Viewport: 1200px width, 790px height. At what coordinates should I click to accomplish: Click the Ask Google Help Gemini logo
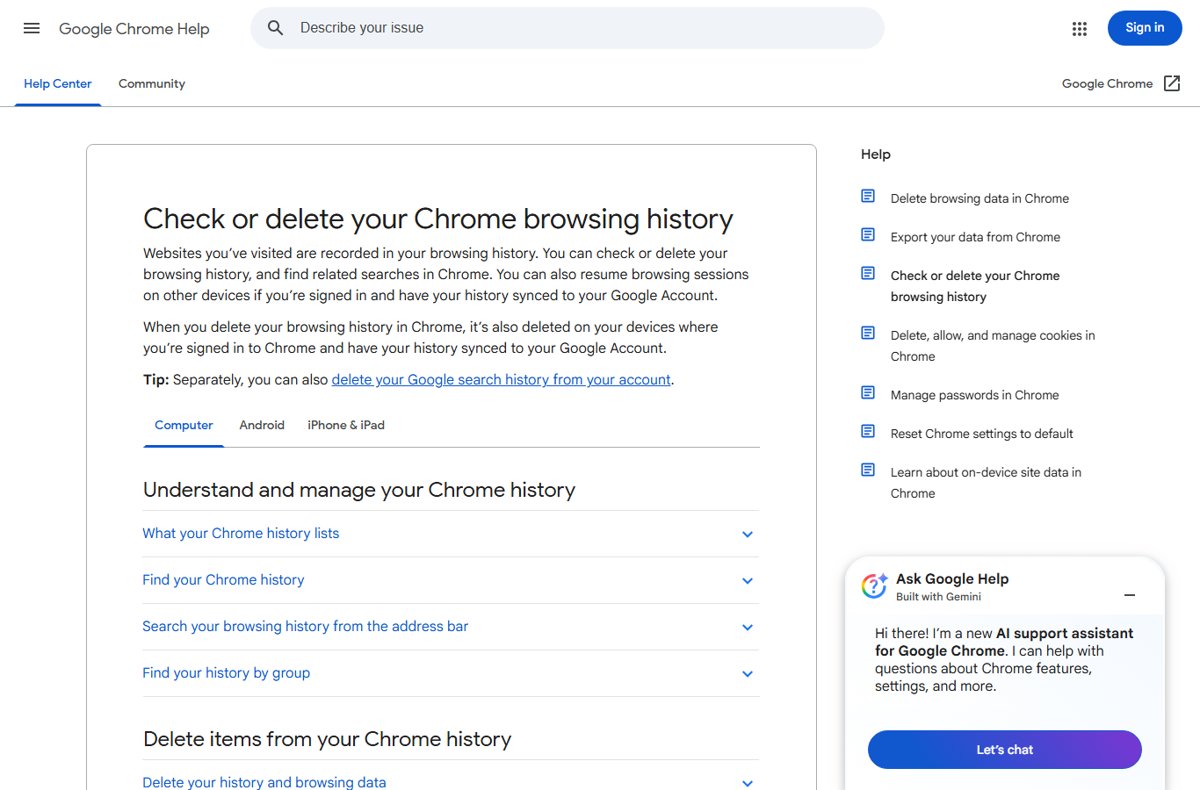pos(875,586)
